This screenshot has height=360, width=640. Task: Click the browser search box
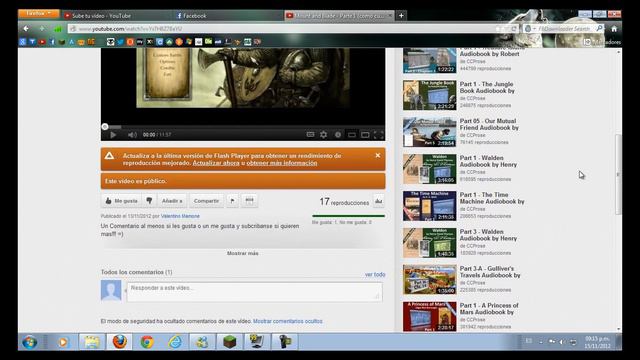(565, 29)
